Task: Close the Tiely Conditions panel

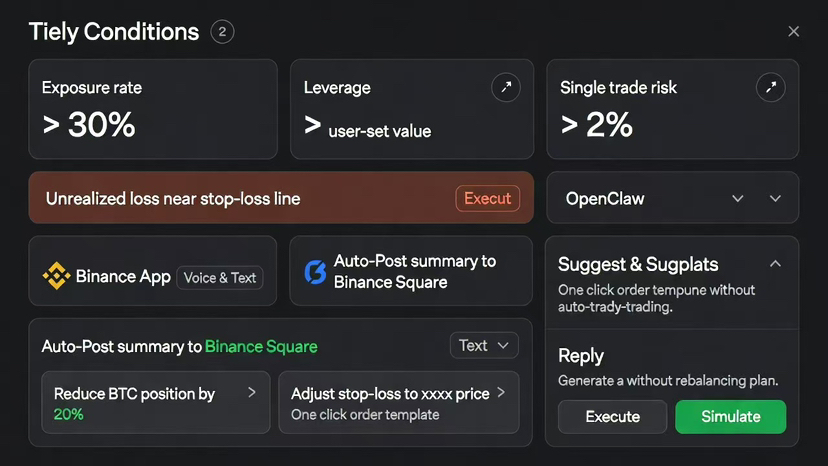Action: coord(793,32)
